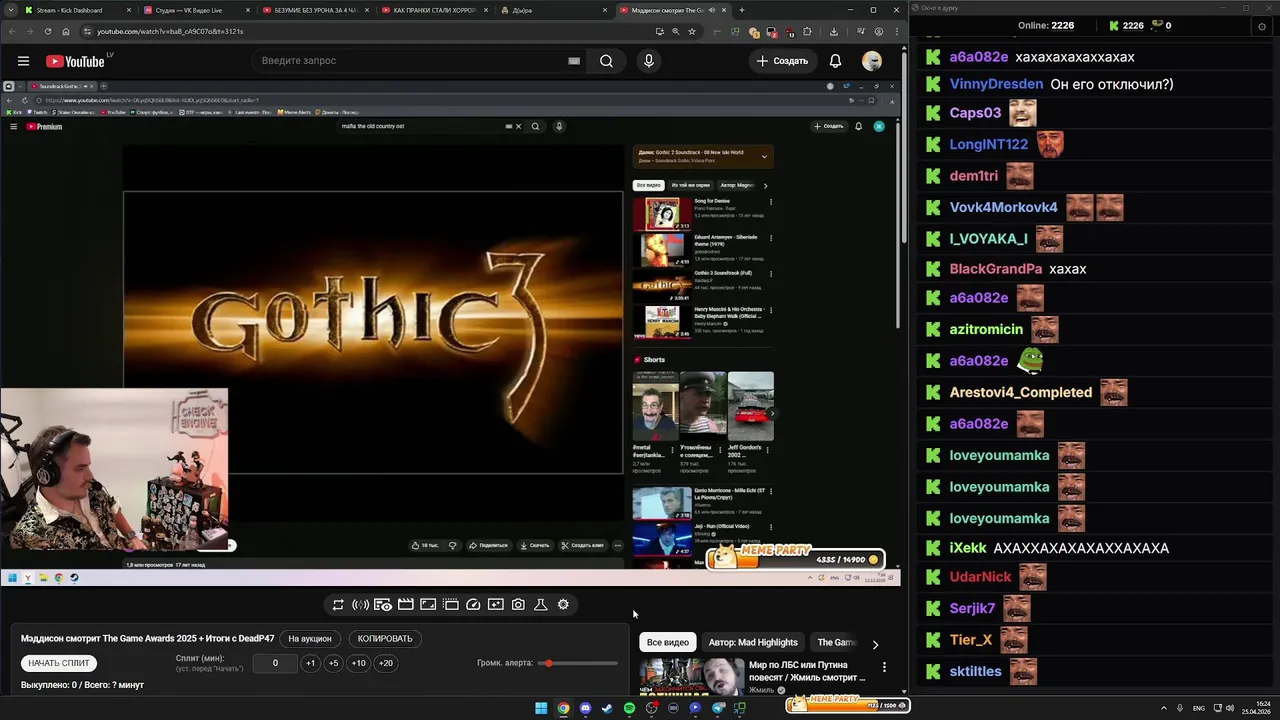
Task: Click the video filters plus-screen icon
Action: 496,604
